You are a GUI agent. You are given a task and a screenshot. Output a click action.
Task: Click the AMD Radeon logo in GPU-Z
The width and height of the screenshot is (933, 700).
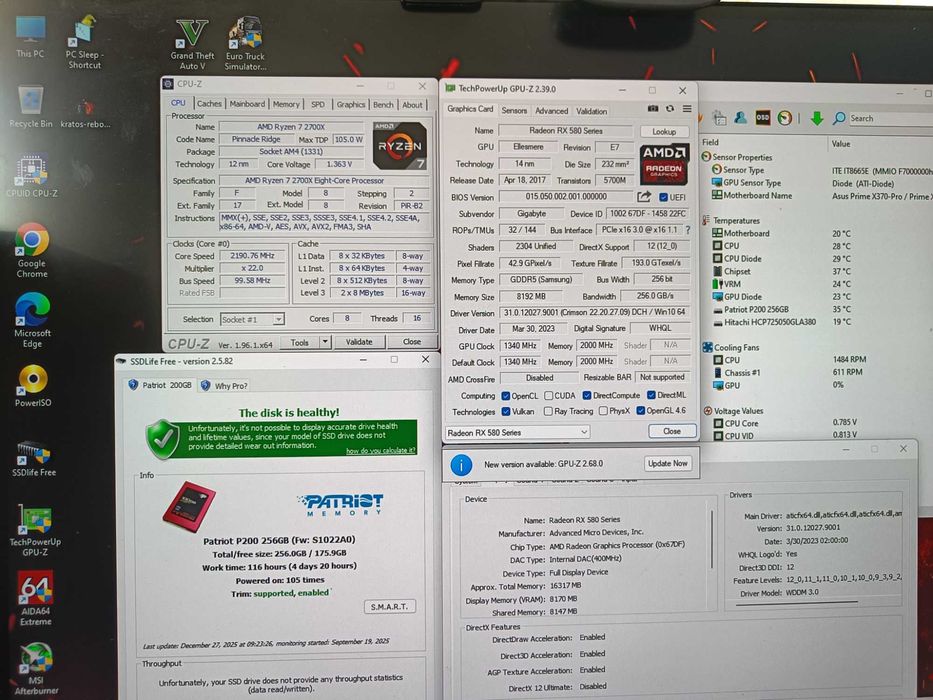point(664,164)
